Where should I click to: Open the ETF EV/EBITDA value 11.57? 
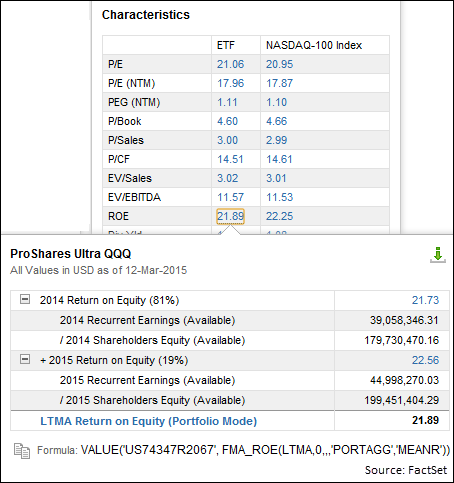coord(230,197)
